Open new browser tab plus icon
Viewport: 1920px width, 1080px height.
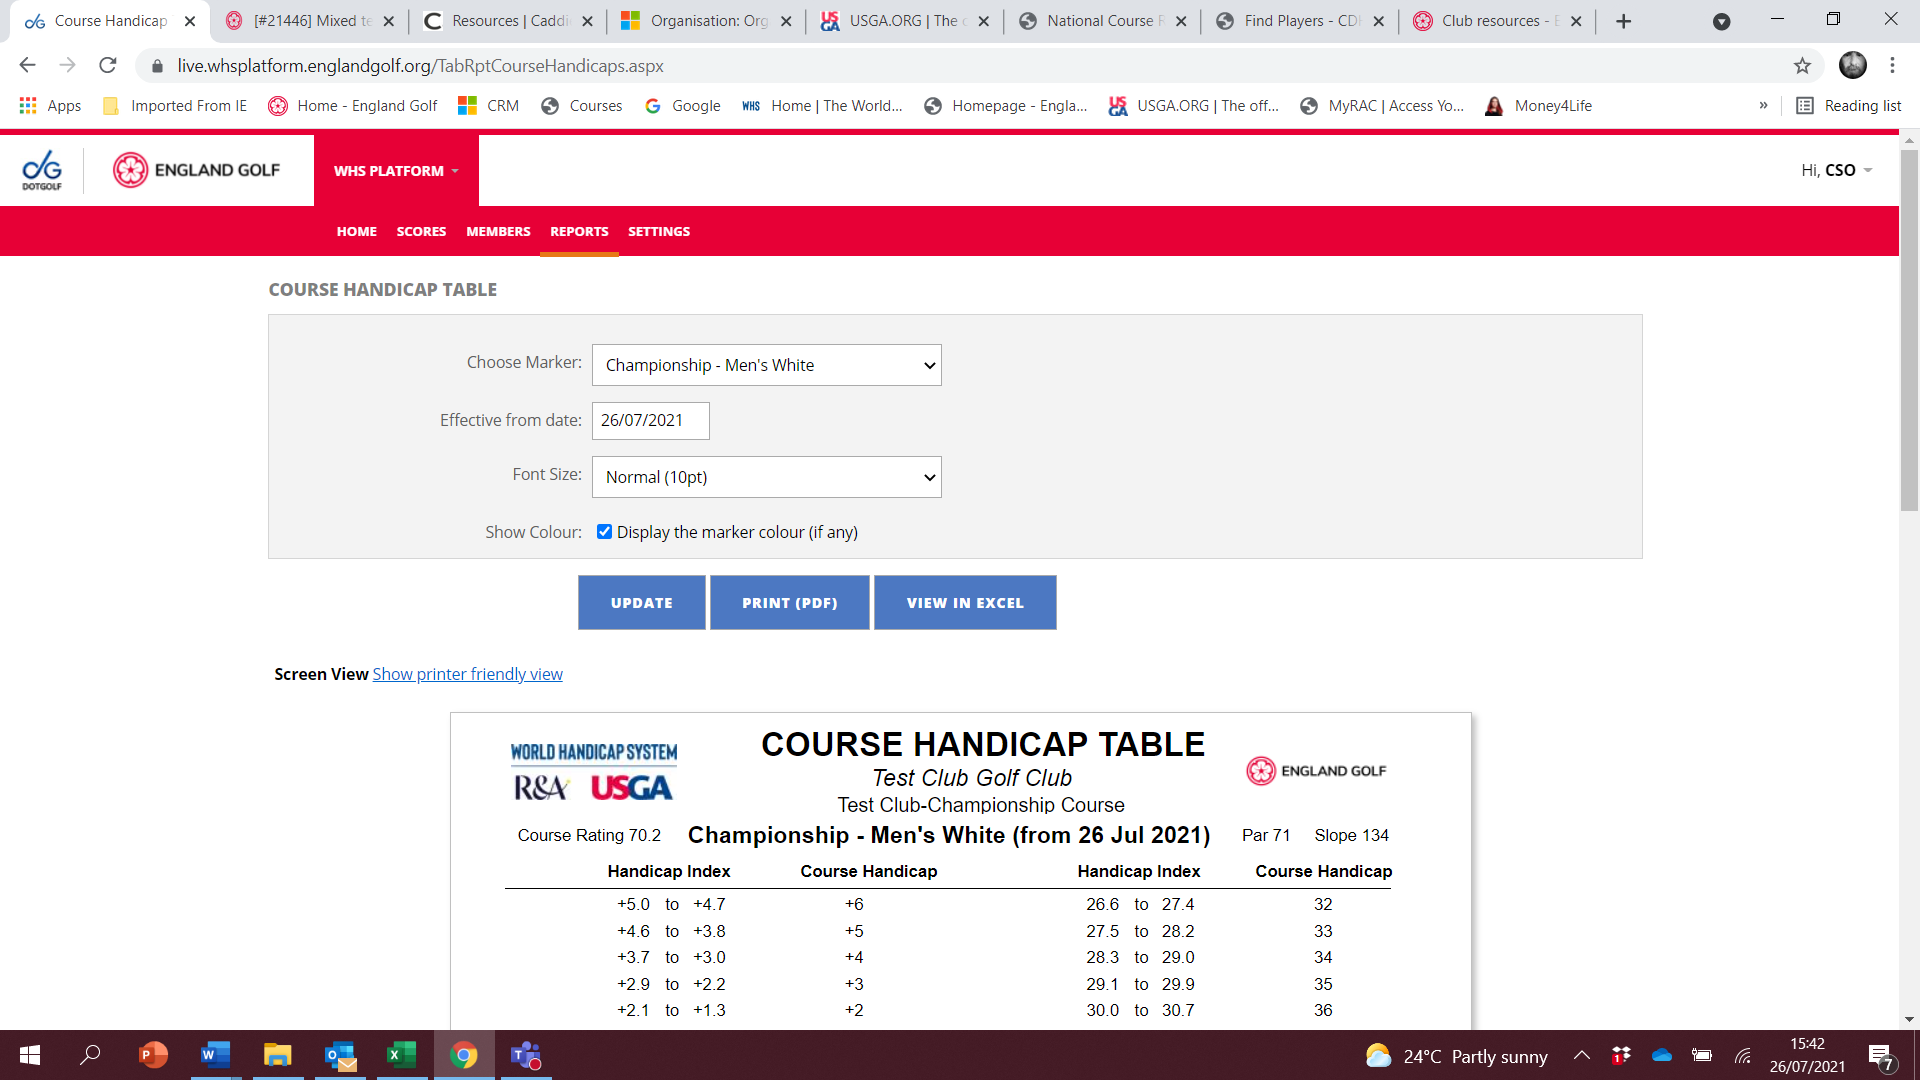click(1624, 21)
